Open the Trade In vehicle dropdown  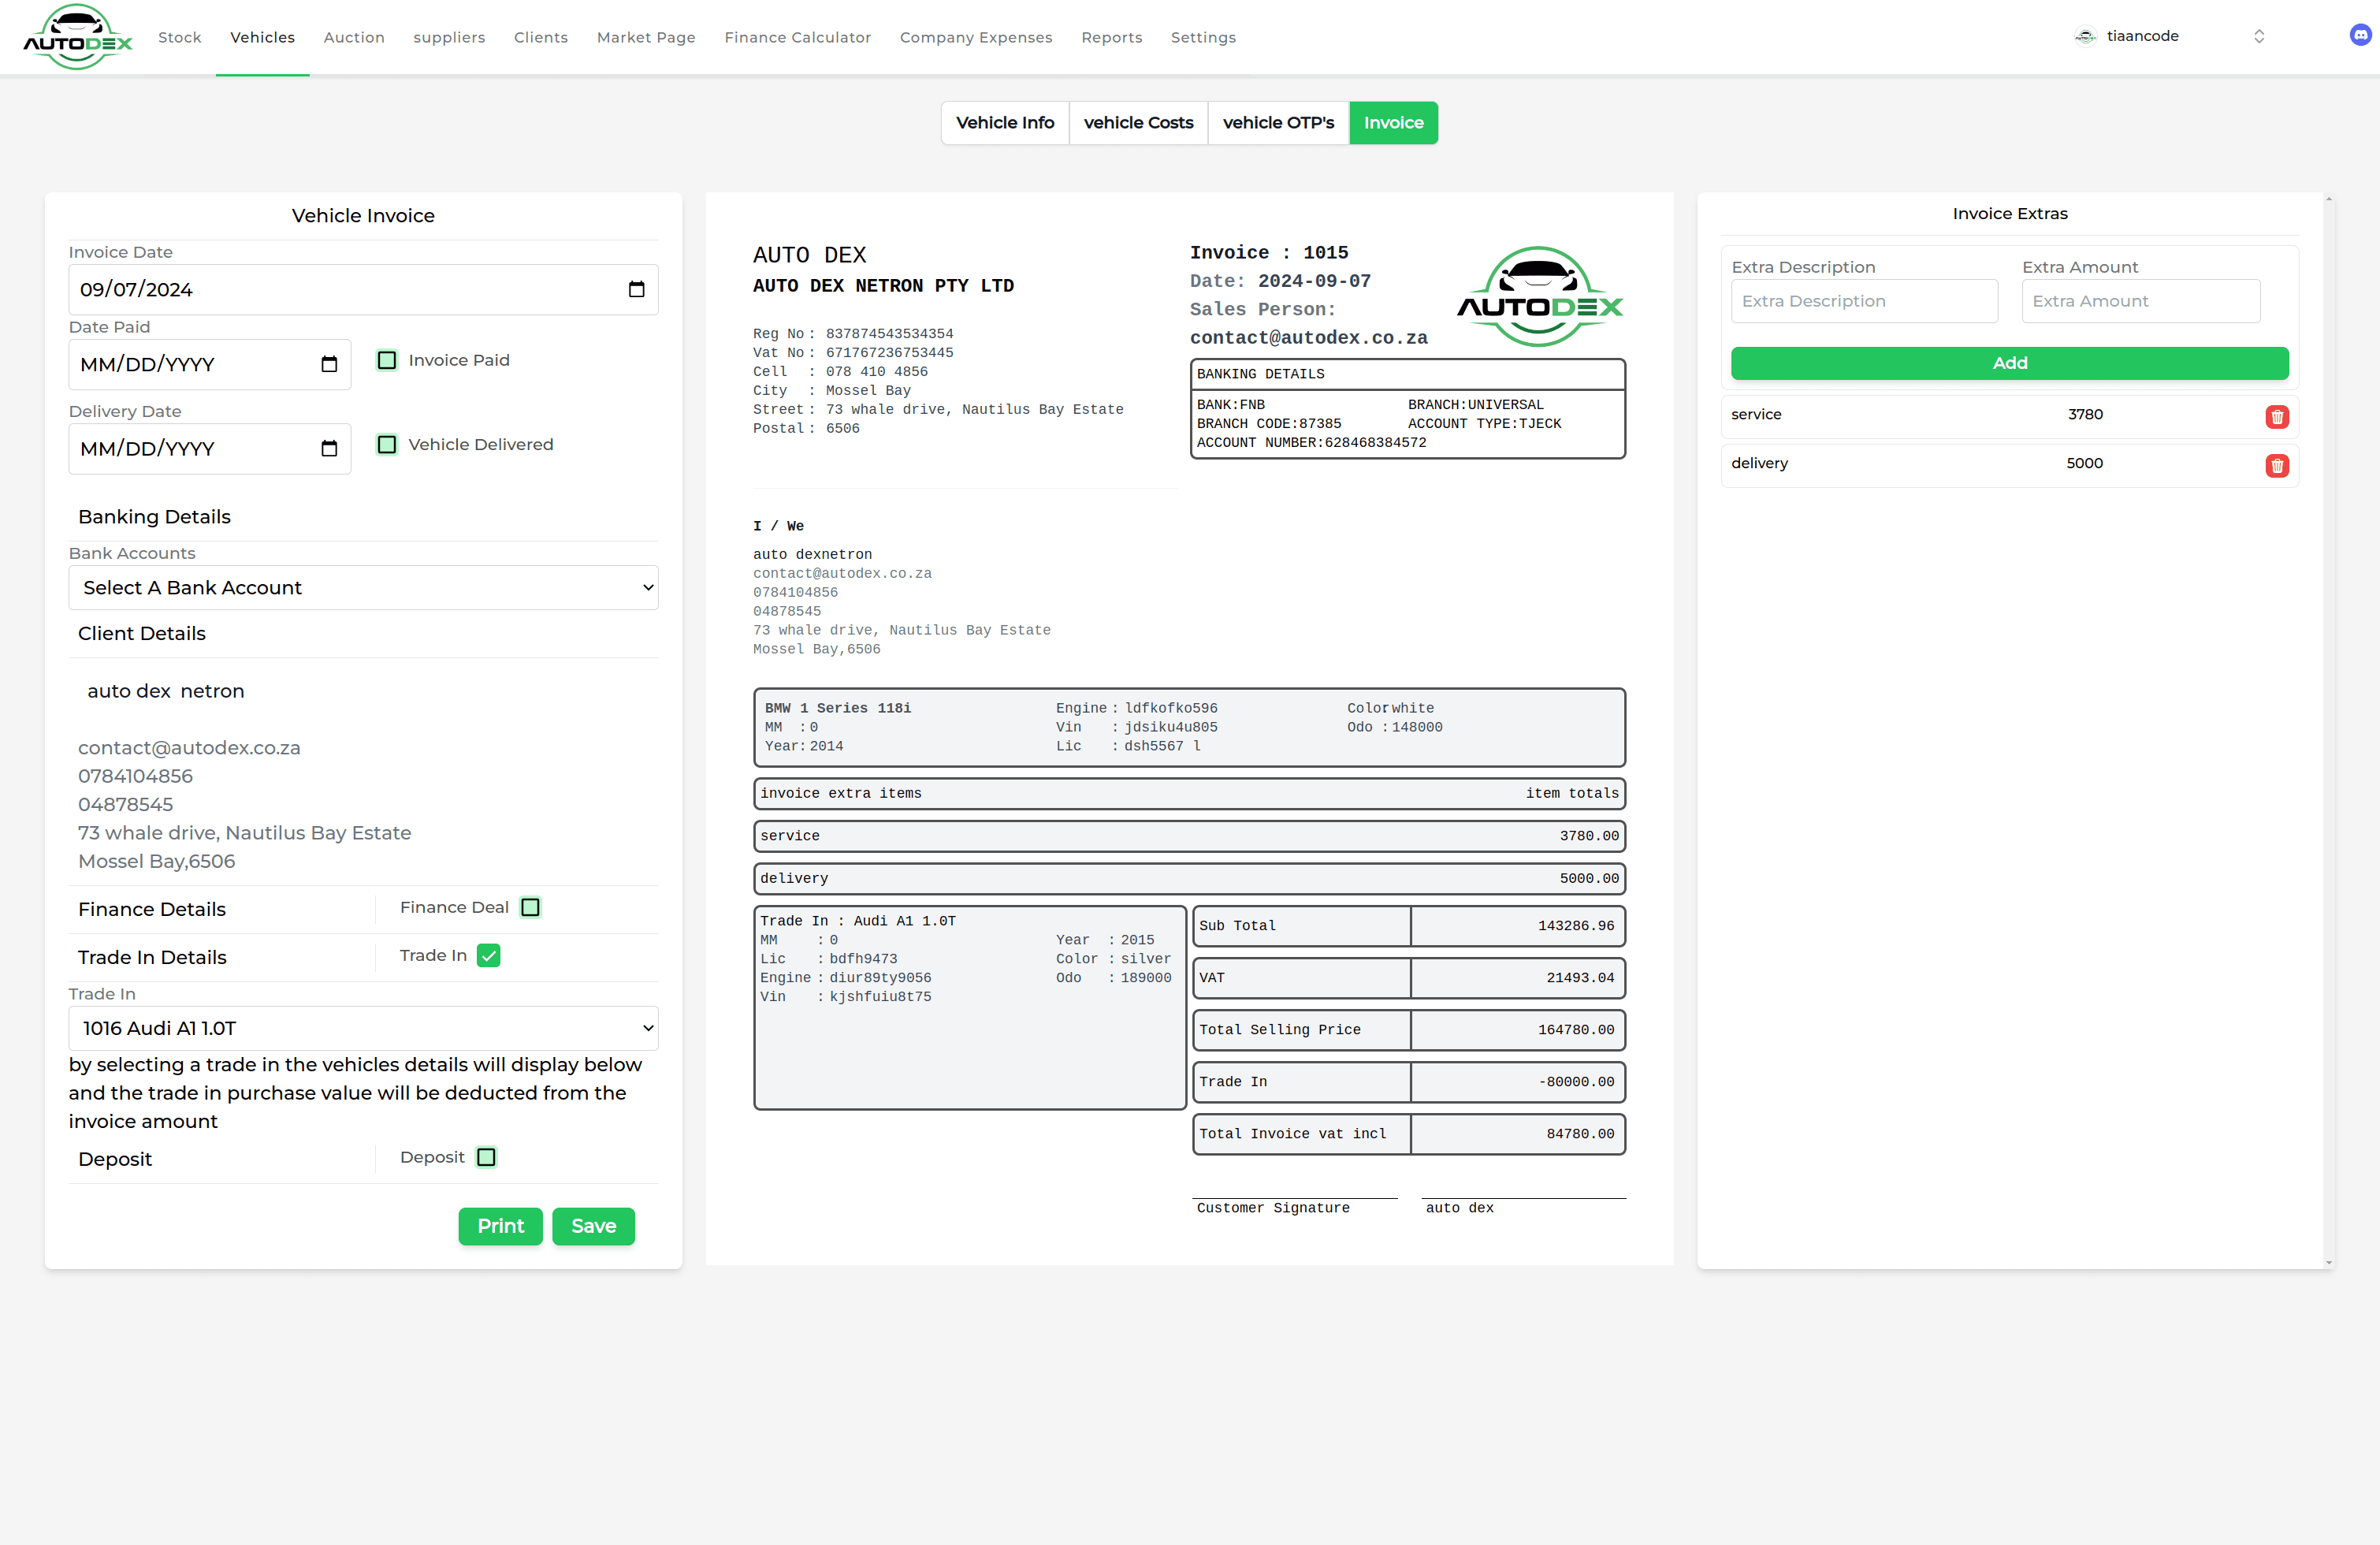(x=363, y=1028)
